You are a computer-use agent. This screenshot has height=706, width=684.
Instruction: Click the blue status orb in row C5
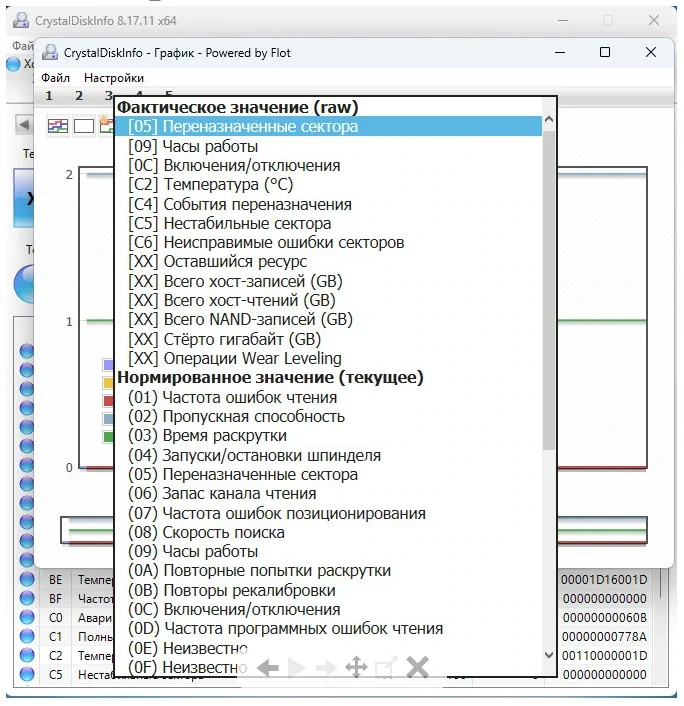pyautogui.click(x=27, y=674)
